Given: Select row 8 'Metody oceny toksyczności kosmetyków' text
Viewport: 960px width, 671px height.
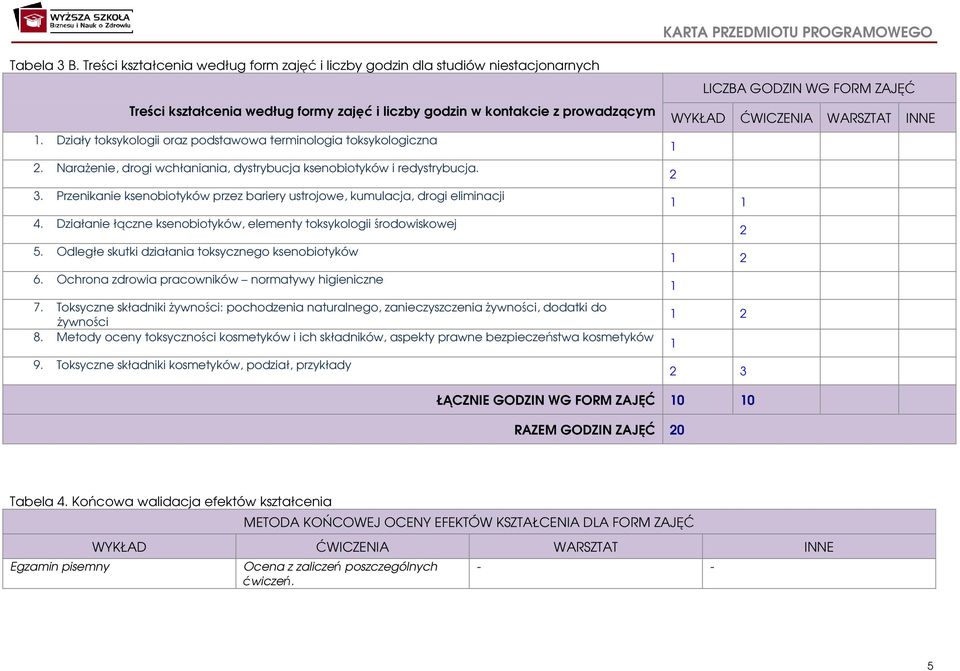Looking at the screenshot, I should pyautogui.click(x=355, y=337).
